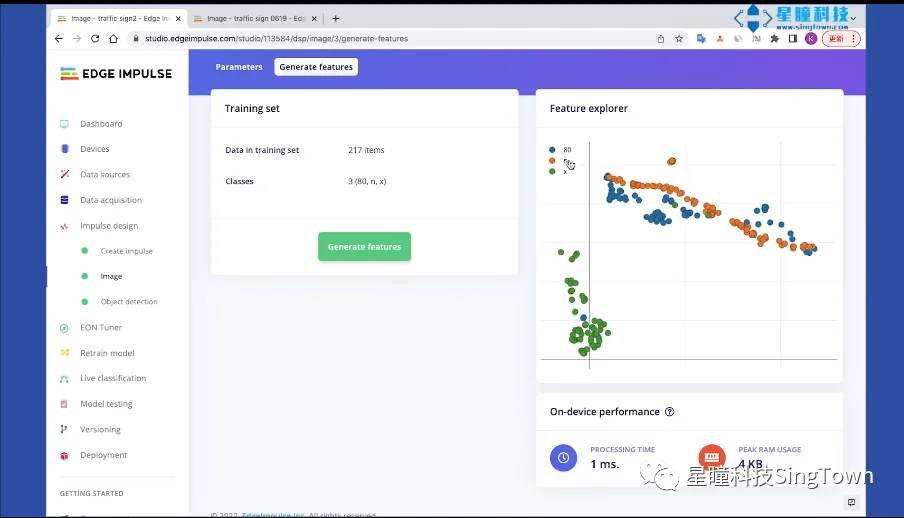Toggle the browser side panel icon
Viewport: 904px width, 518px height.
tap(793, 39)
